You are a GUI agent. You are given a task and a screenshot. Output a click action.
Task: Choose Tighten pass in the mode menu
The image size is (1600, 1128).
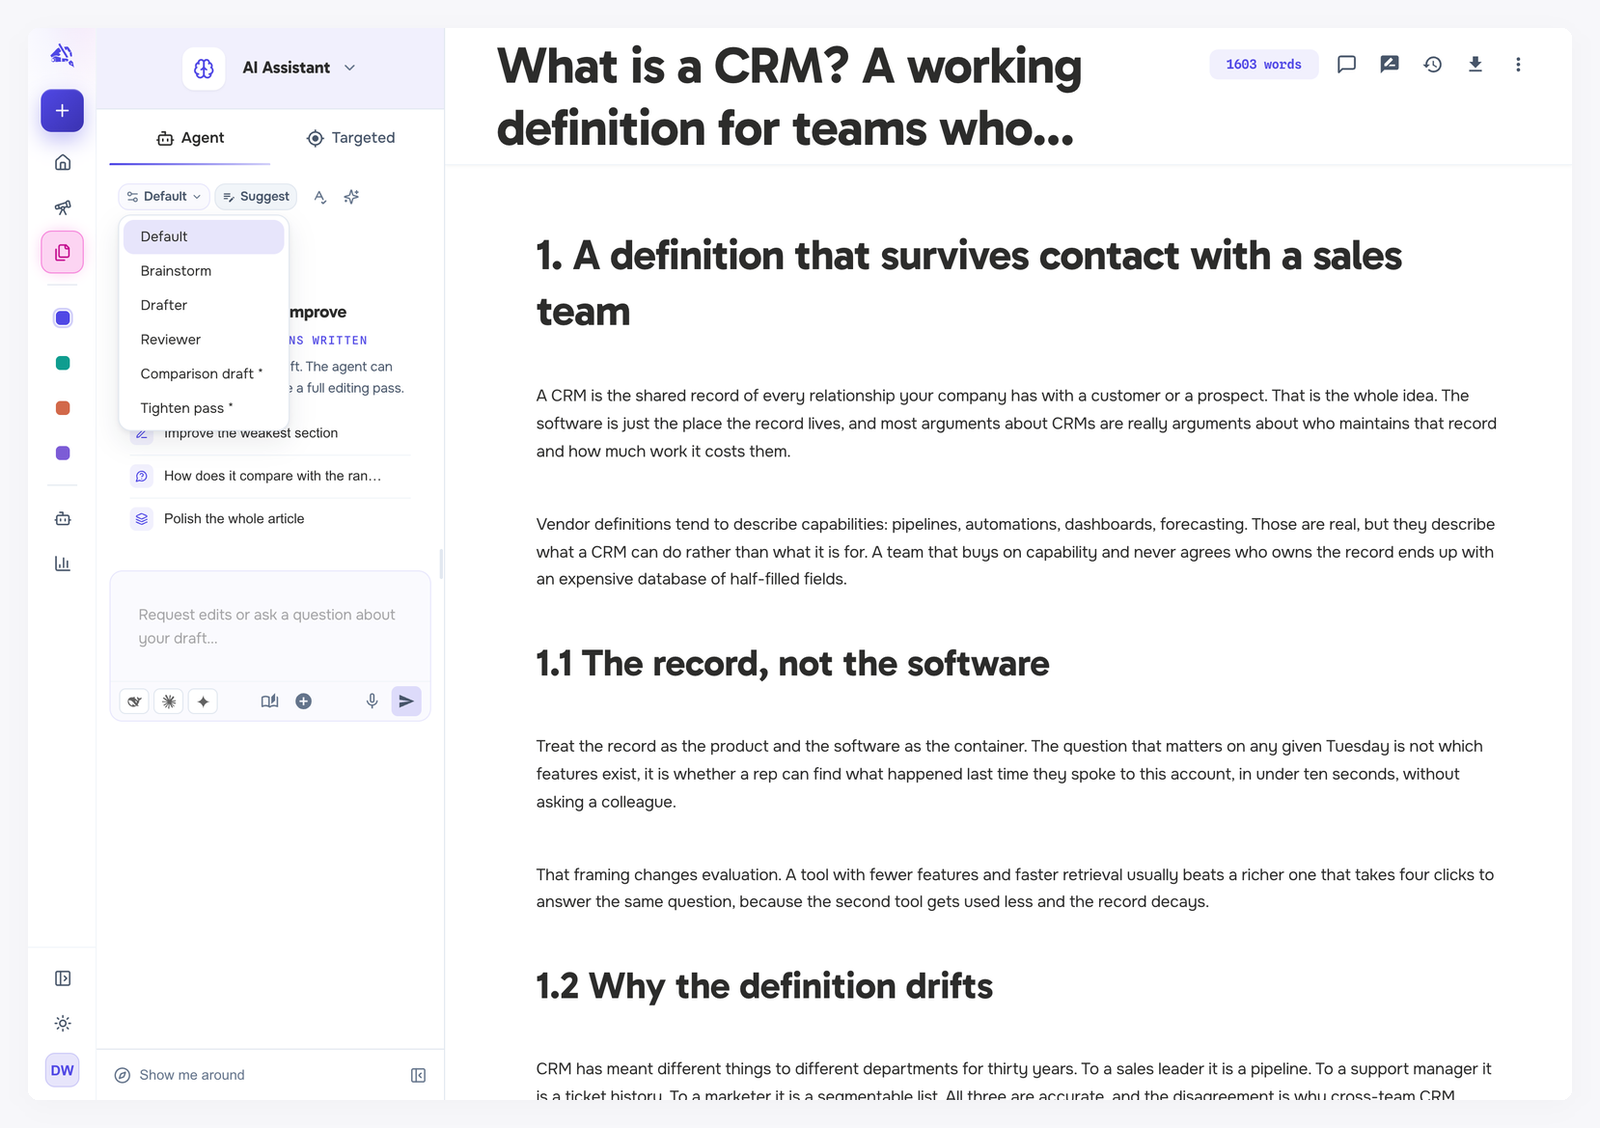point(204,408)
